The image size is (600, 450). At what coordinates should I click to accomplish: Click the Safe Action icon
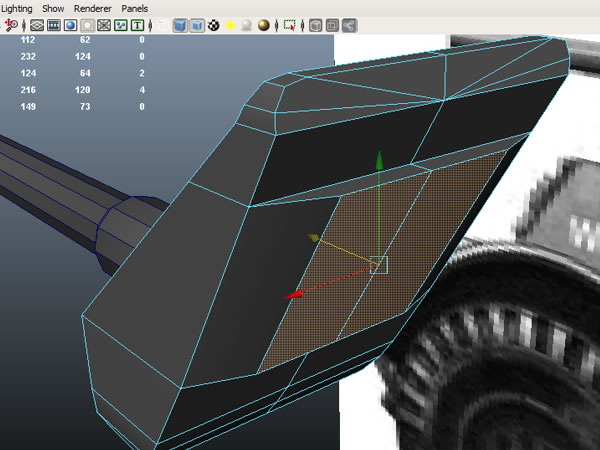[x=120, y=25]
